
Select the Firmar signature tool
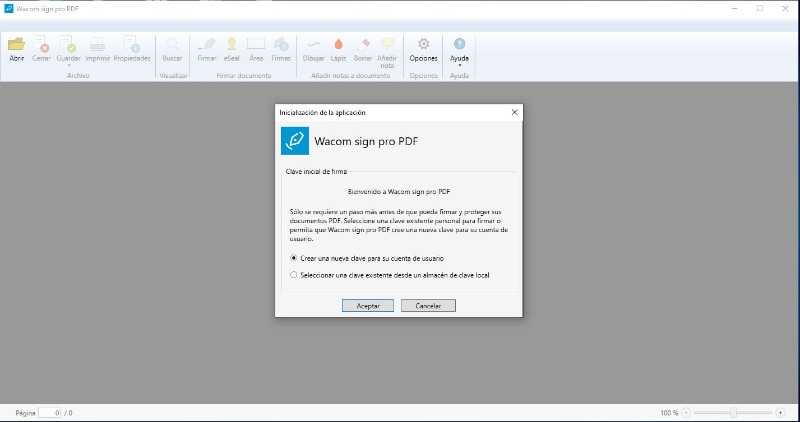(207, 45)
